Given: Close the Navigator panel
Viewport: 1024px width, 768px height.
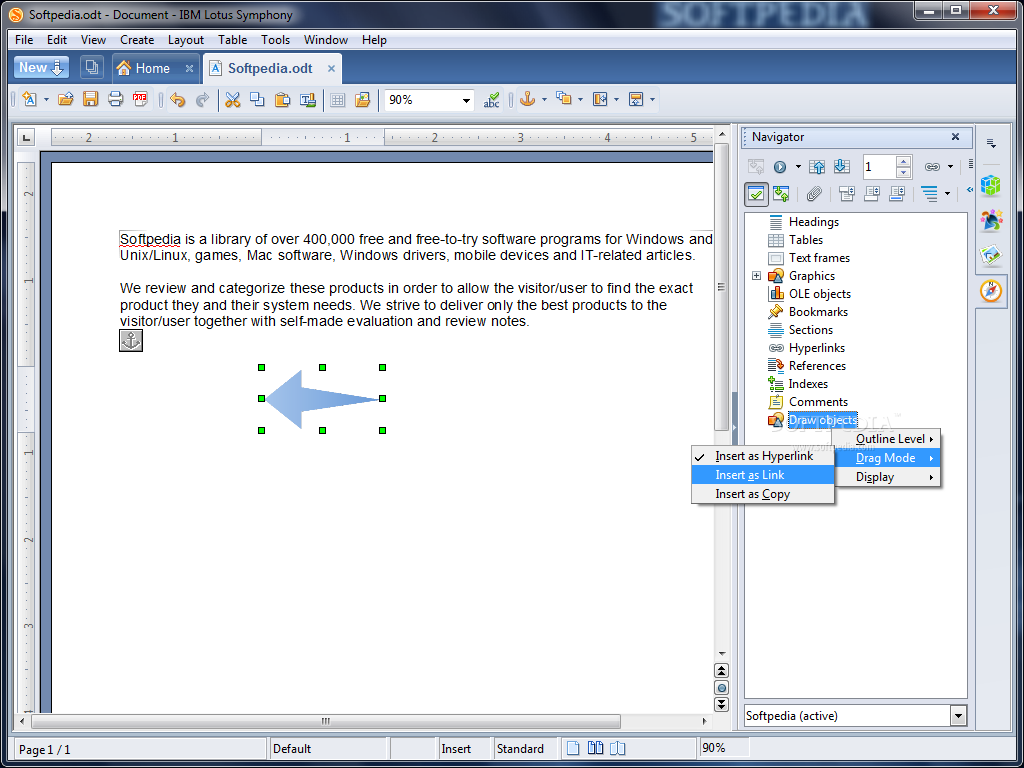Looking at the screenshot, I should tap(955, 136).
